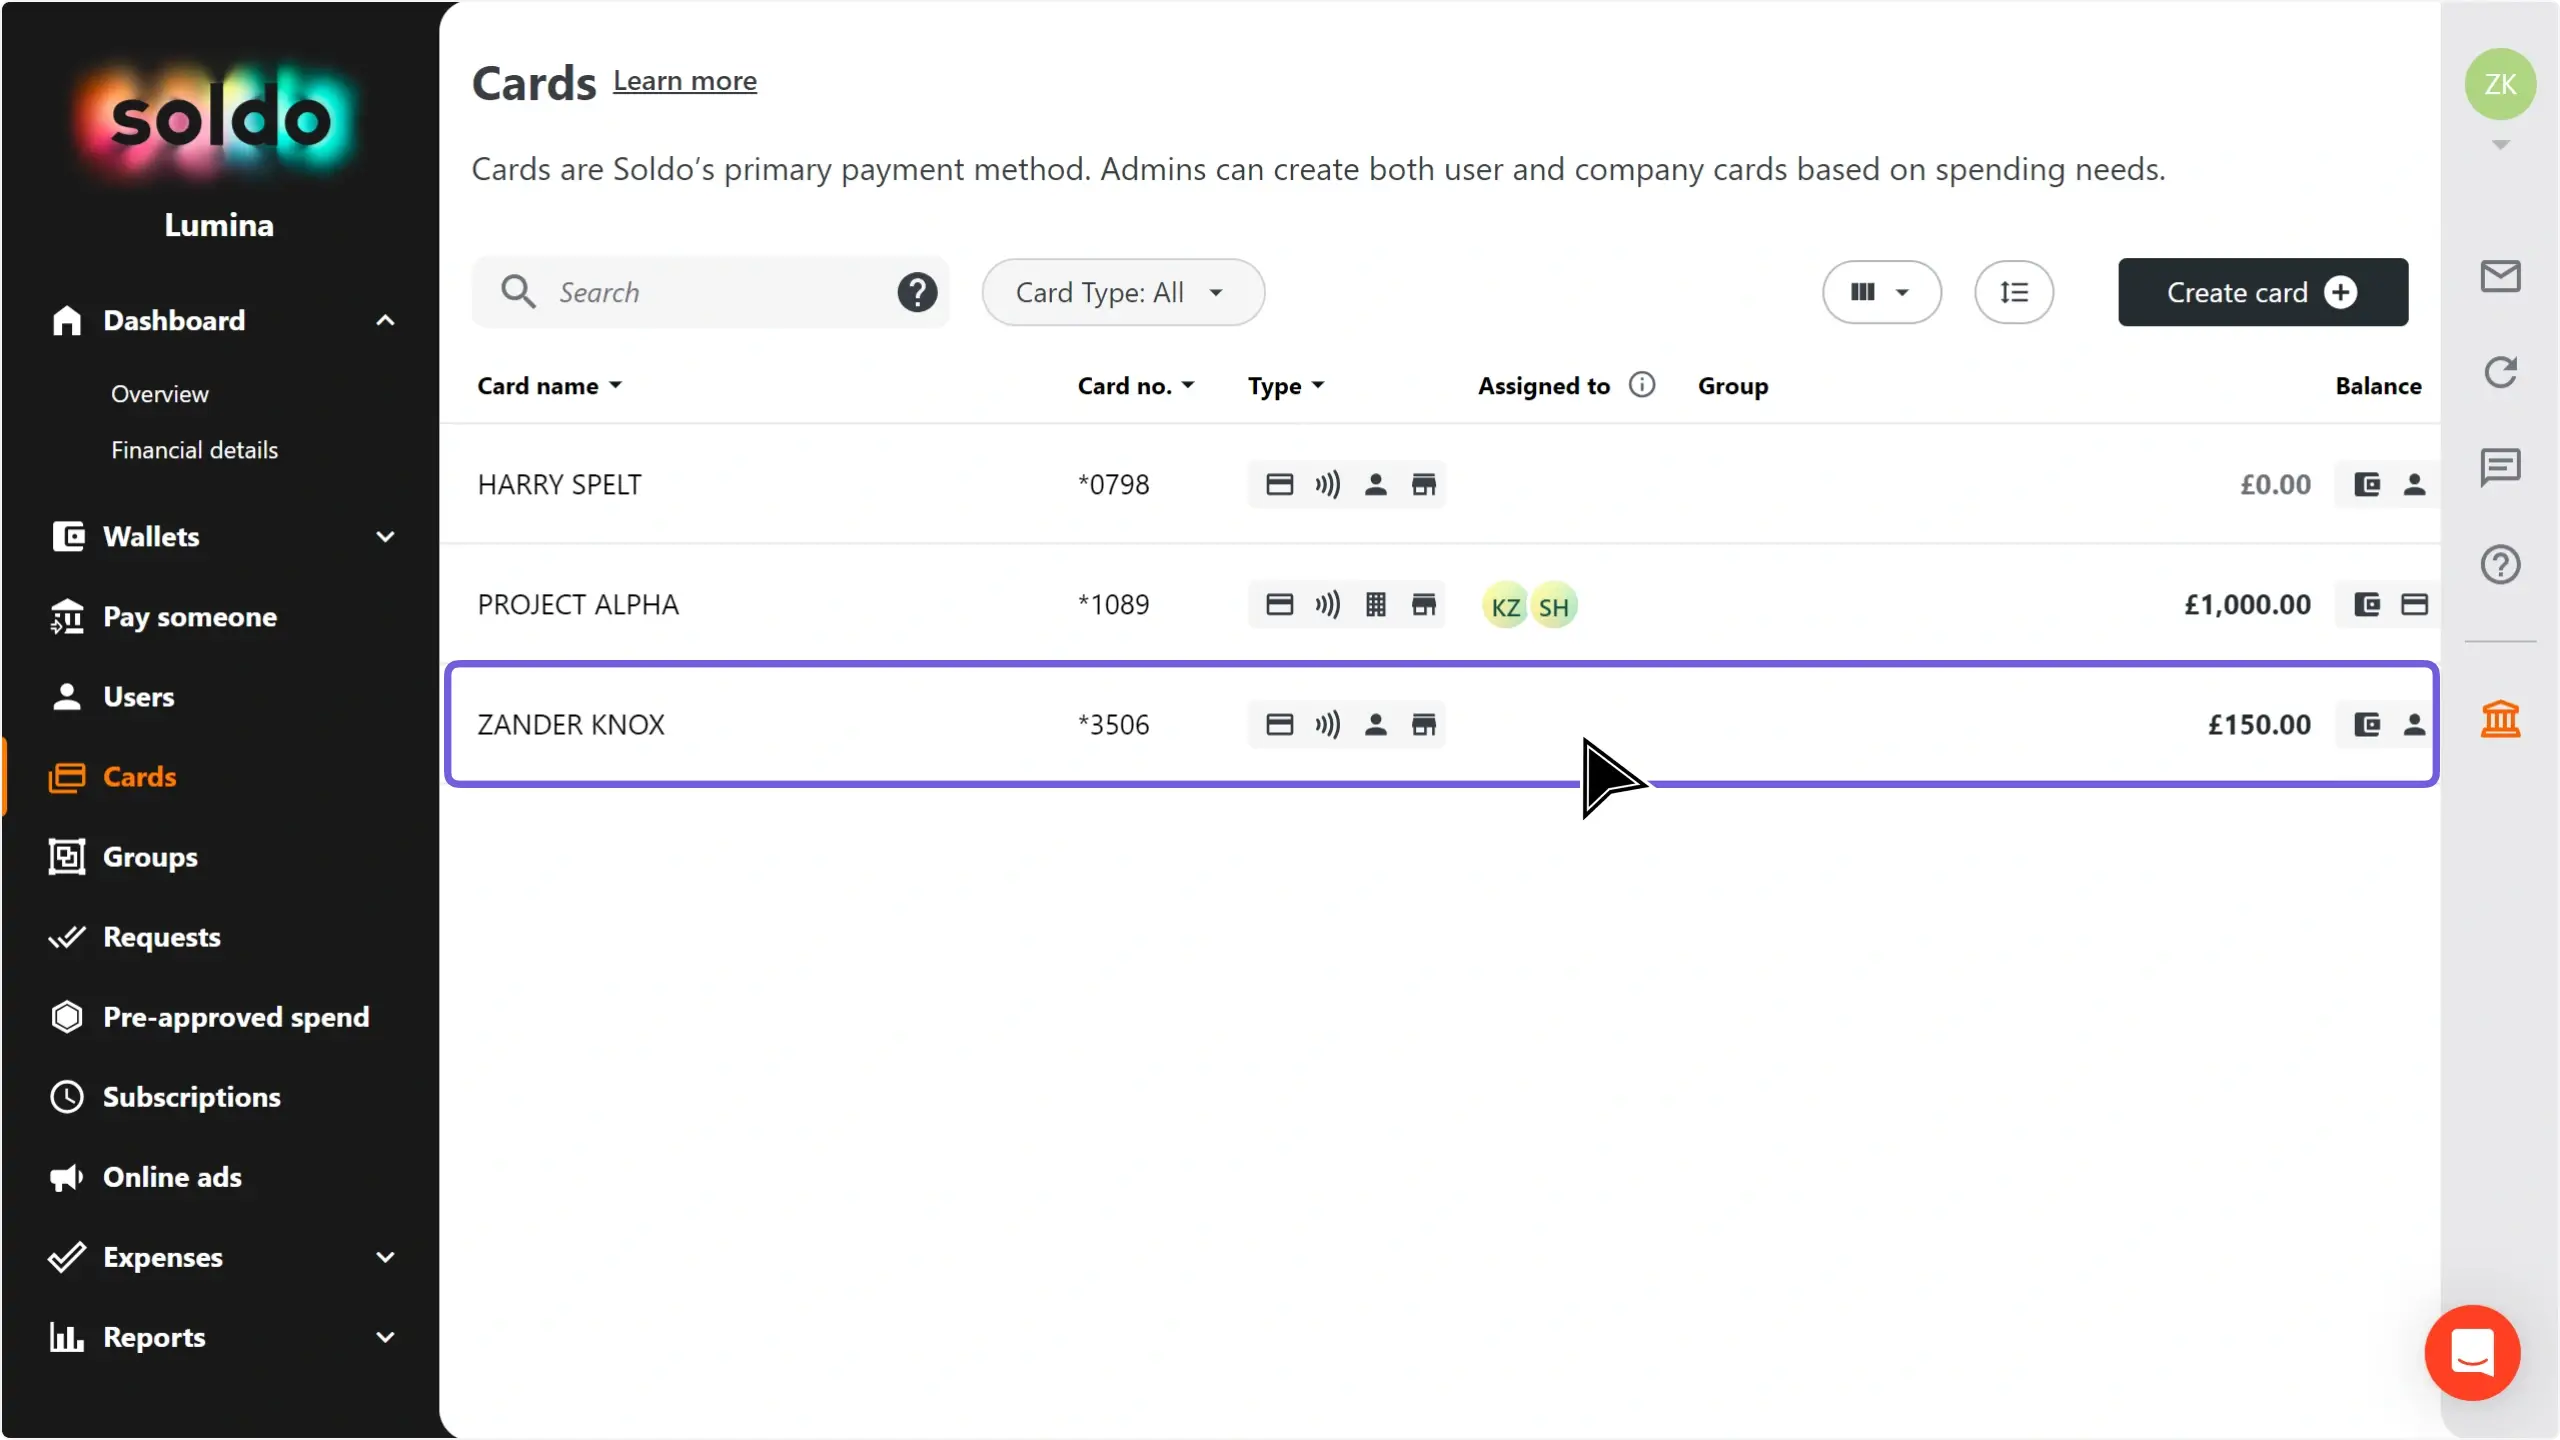Click the ZK profile avatar

coord(2500,84)
